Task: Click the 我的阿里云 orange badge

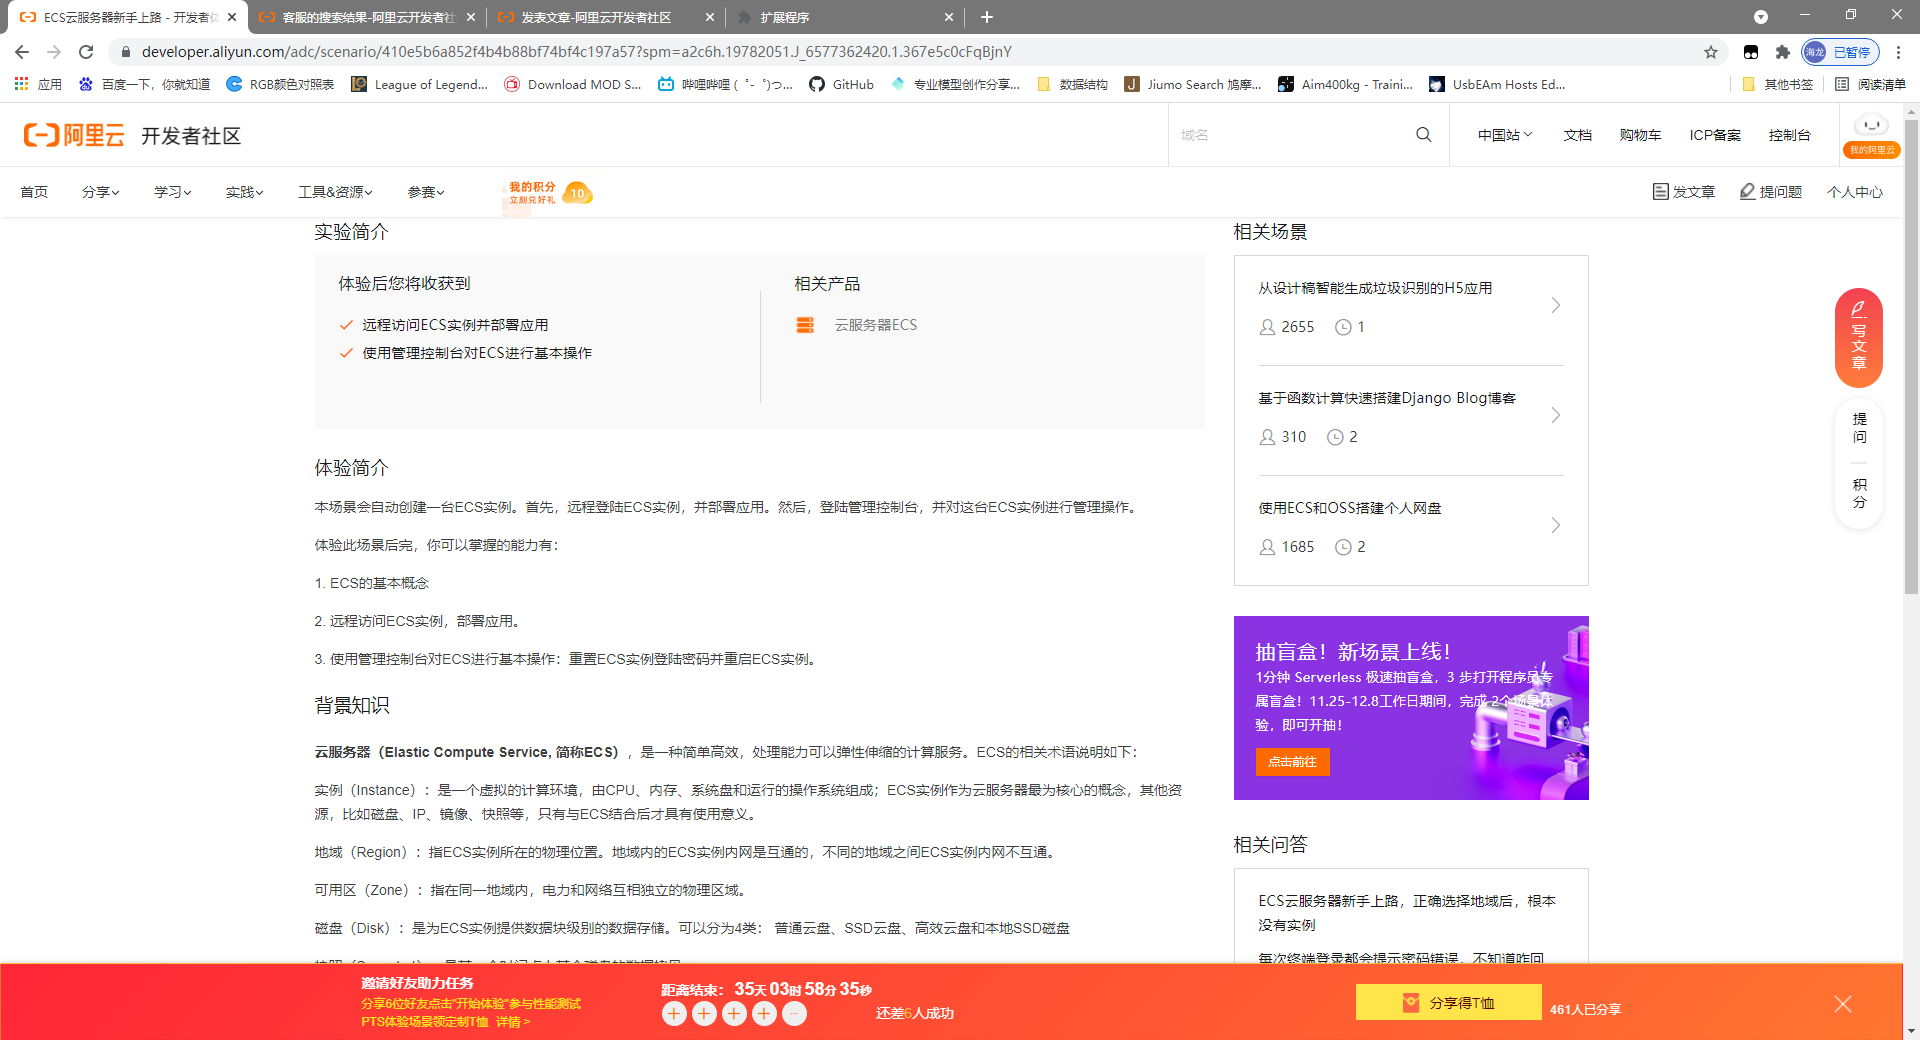Action: click(1871, 150)
